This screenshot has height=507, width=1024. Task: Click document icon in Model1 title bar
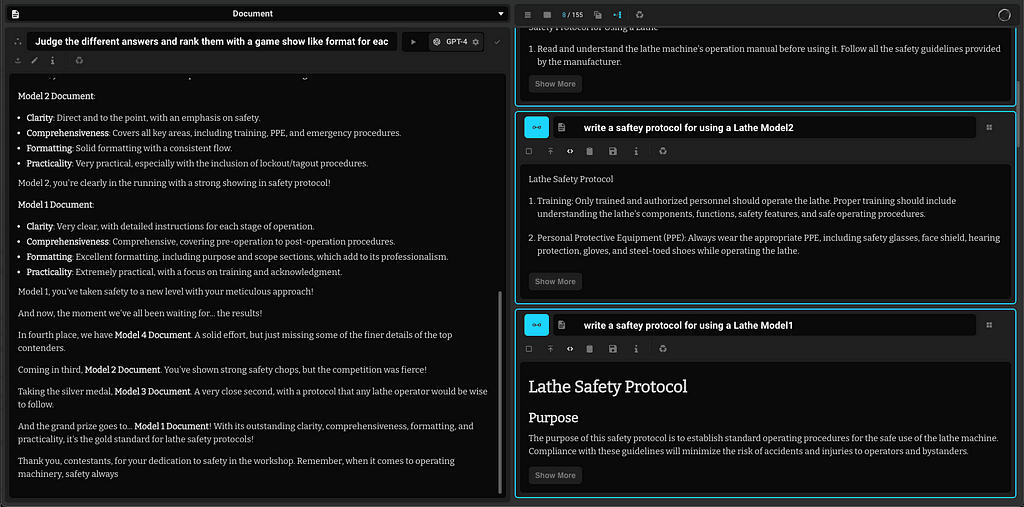tap(562, 325)
